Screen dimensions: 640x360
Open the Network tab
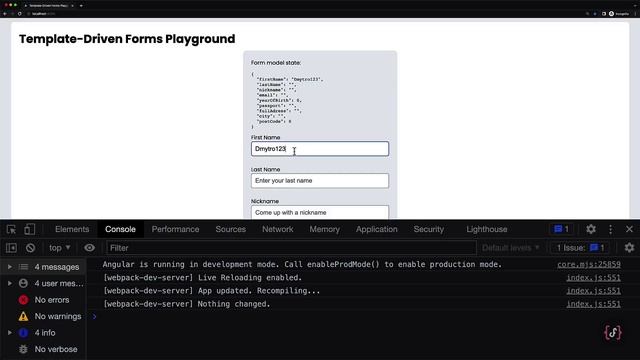click(x=278, y=229)
